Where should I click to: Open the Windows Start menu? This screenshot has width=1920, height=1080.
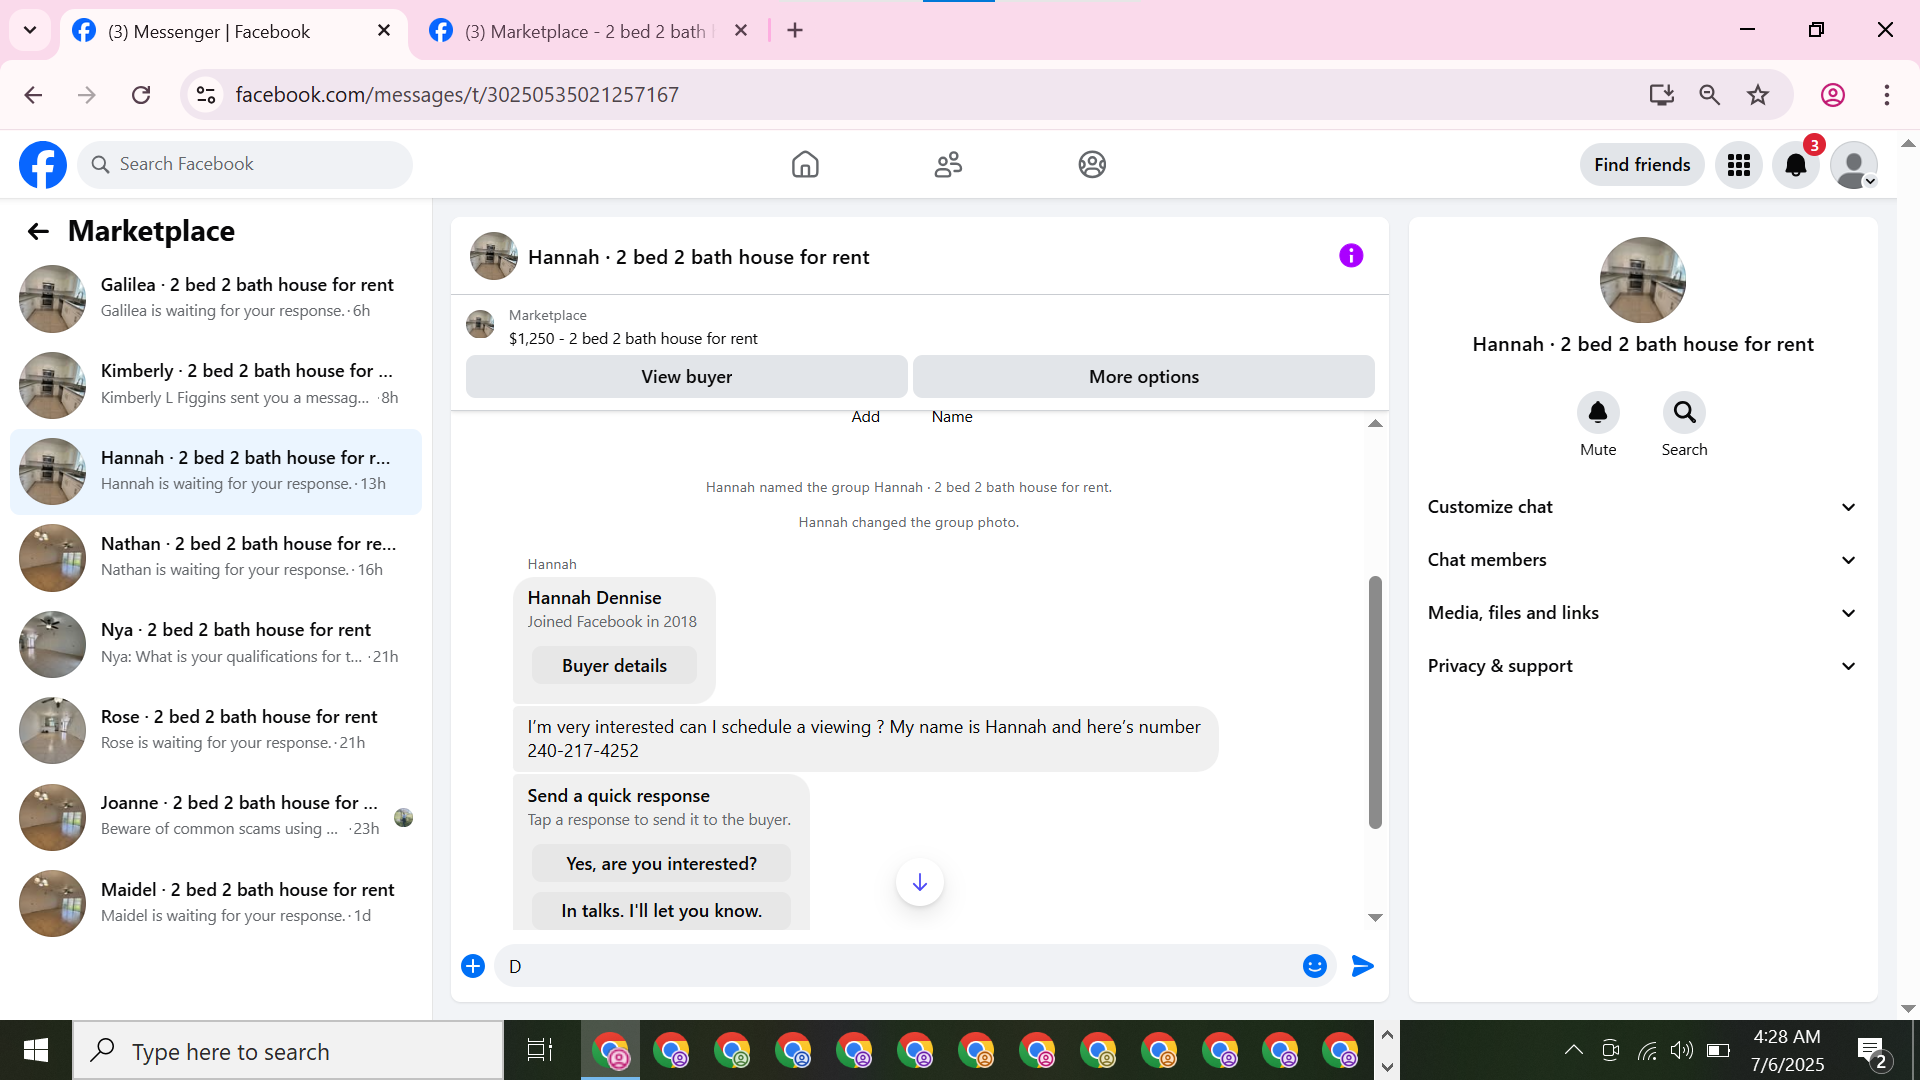[36, 1050]
